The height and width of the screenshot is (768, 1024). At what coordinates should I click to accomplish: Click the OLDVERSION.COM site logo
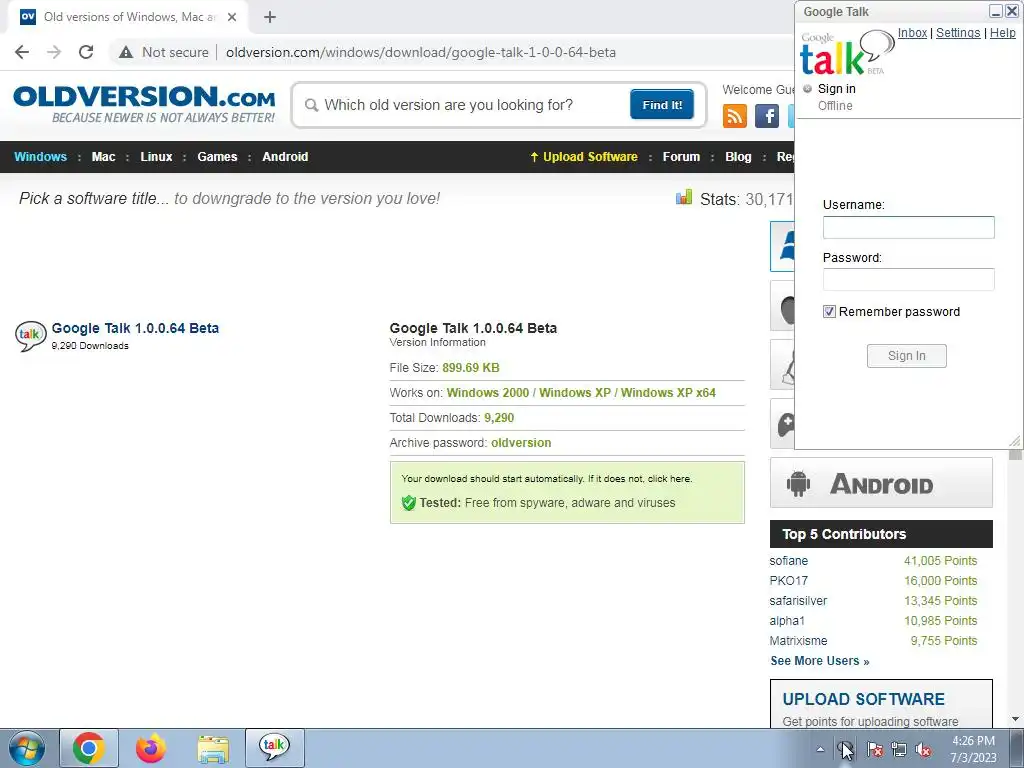144,103
